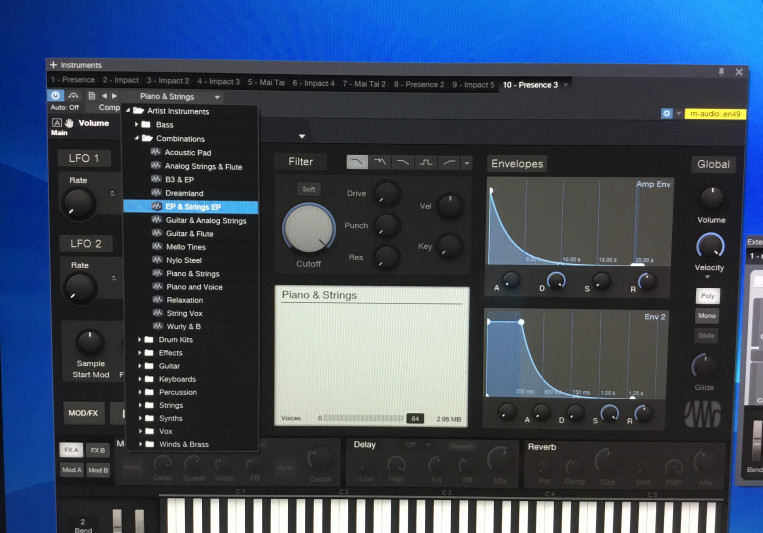The height and width of the screenshot is (533, 763).
Task: Go to previous preset arrow
Action: (104, 96)
